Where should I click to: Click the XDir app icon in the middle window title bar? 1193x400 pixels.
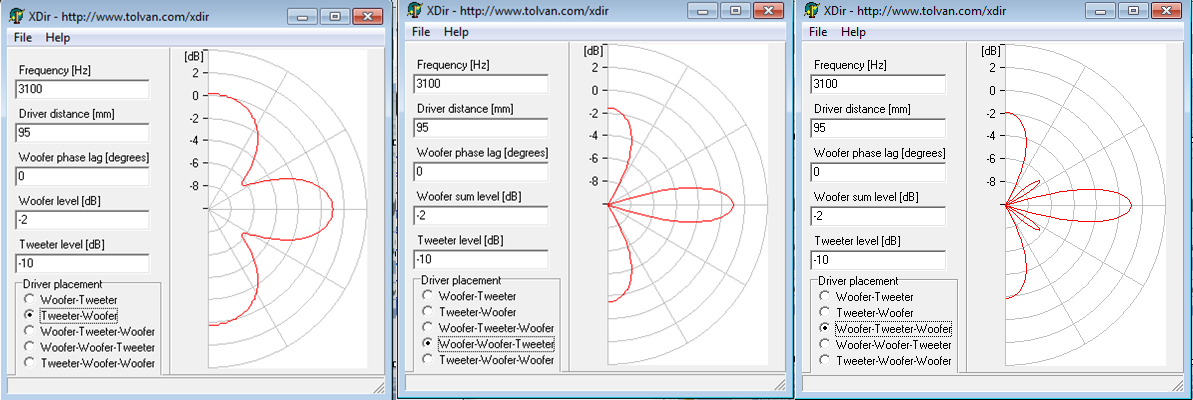(414, 10)
